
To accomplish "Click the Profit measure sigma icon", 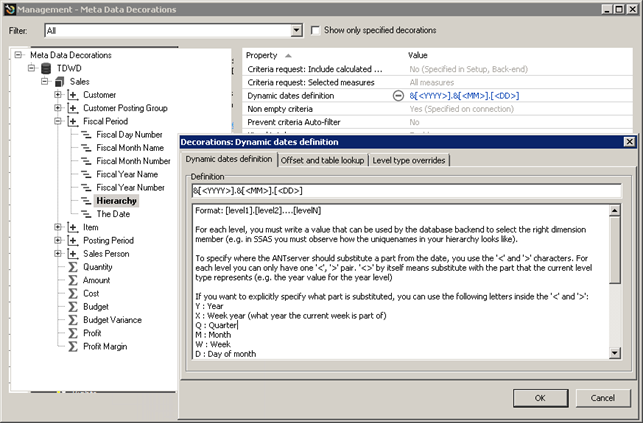I will click(x=73, y=333).
